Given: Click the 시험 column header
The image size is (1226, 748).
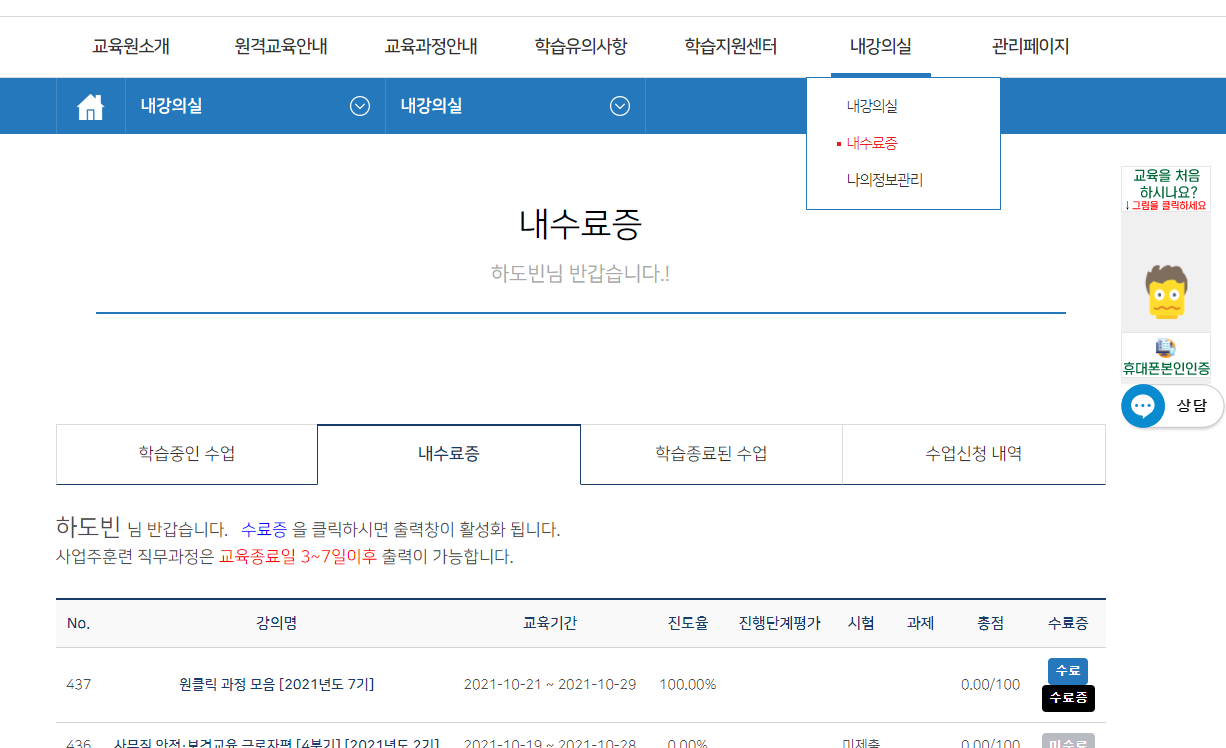Looking at the screenshot, I should click(x=861, y=623).
